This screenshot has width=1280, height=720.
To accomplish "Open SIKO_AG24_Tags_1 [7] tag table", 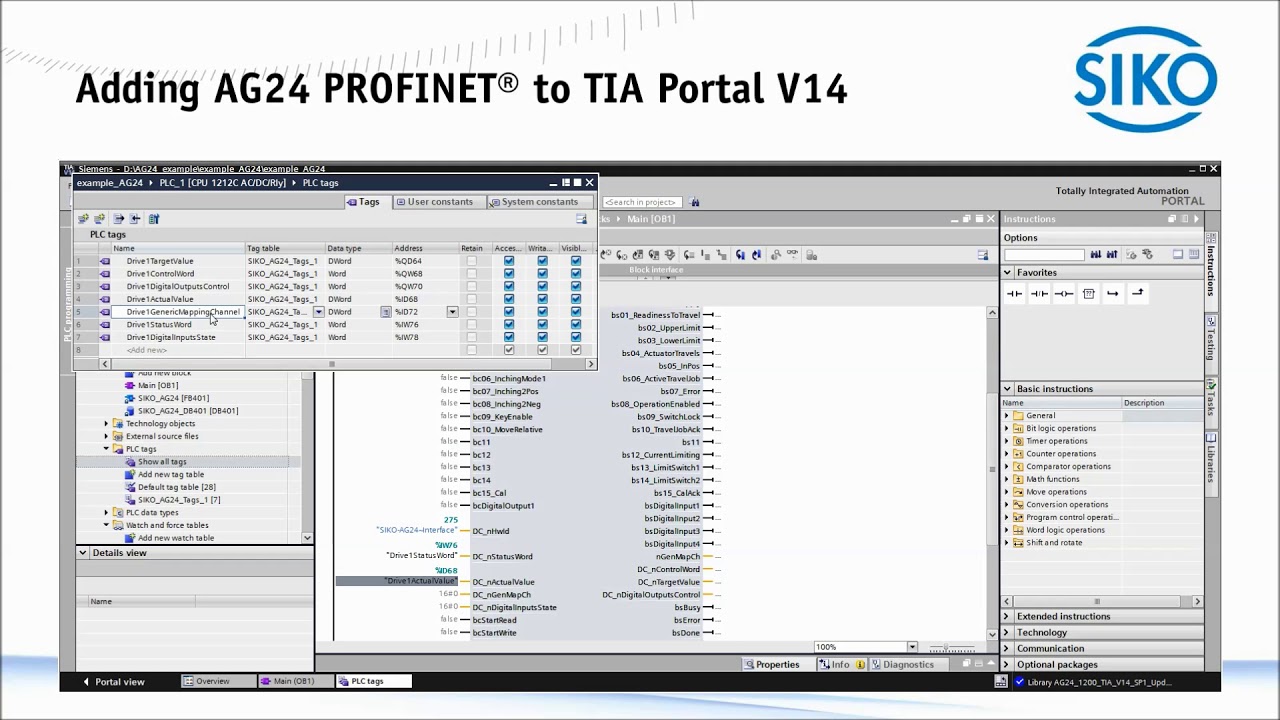I will pyautogui.click(x=173, y=500).
